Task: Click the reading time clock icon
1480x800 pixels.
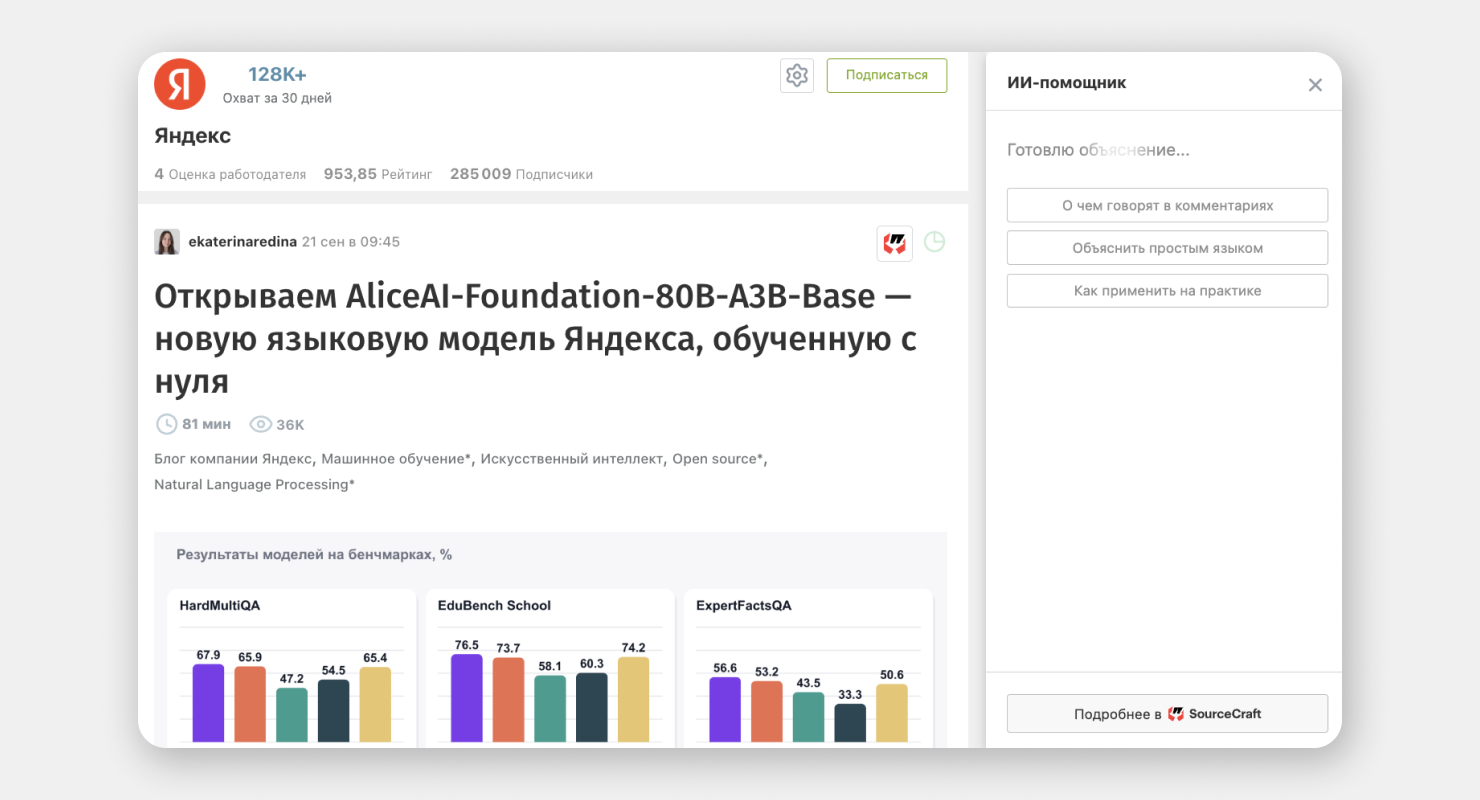Action: [x=166, y=424]
